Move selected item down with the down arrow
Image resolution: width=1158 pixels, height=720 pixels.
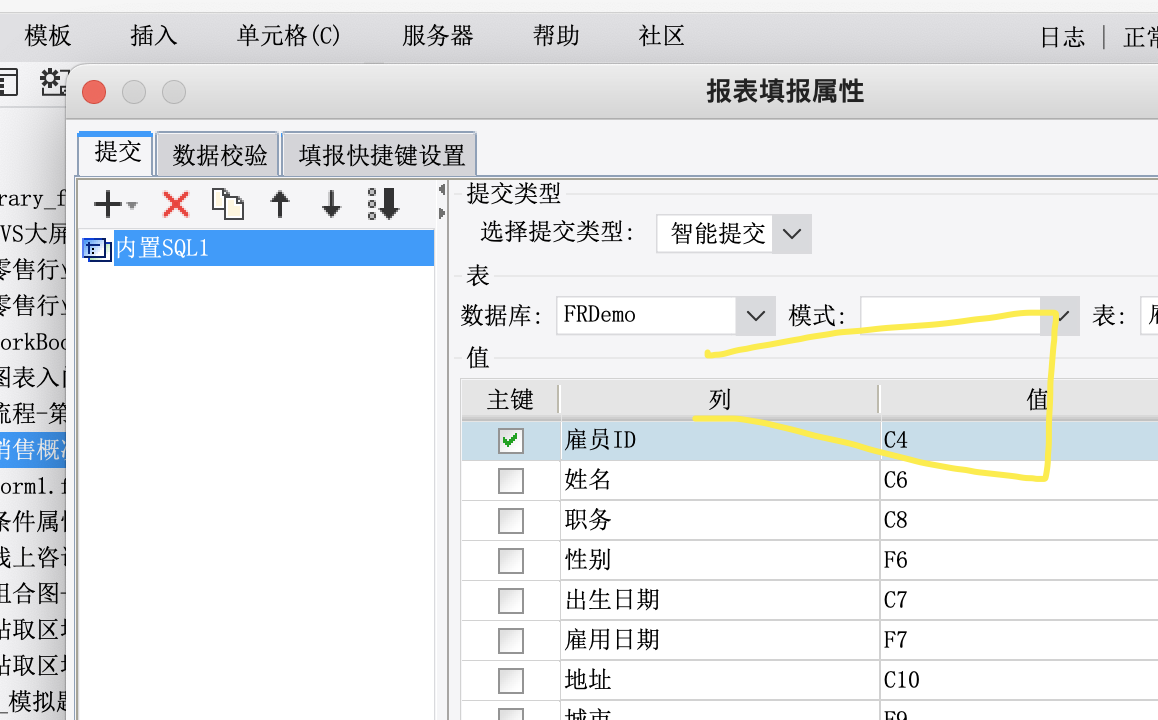point(332,204)
